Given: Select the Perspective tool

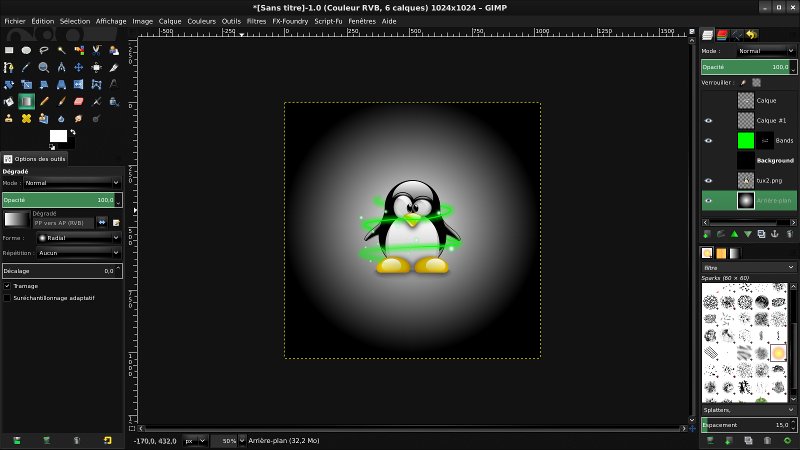Looking at the screenshot, I should click(x=61, y=85).
